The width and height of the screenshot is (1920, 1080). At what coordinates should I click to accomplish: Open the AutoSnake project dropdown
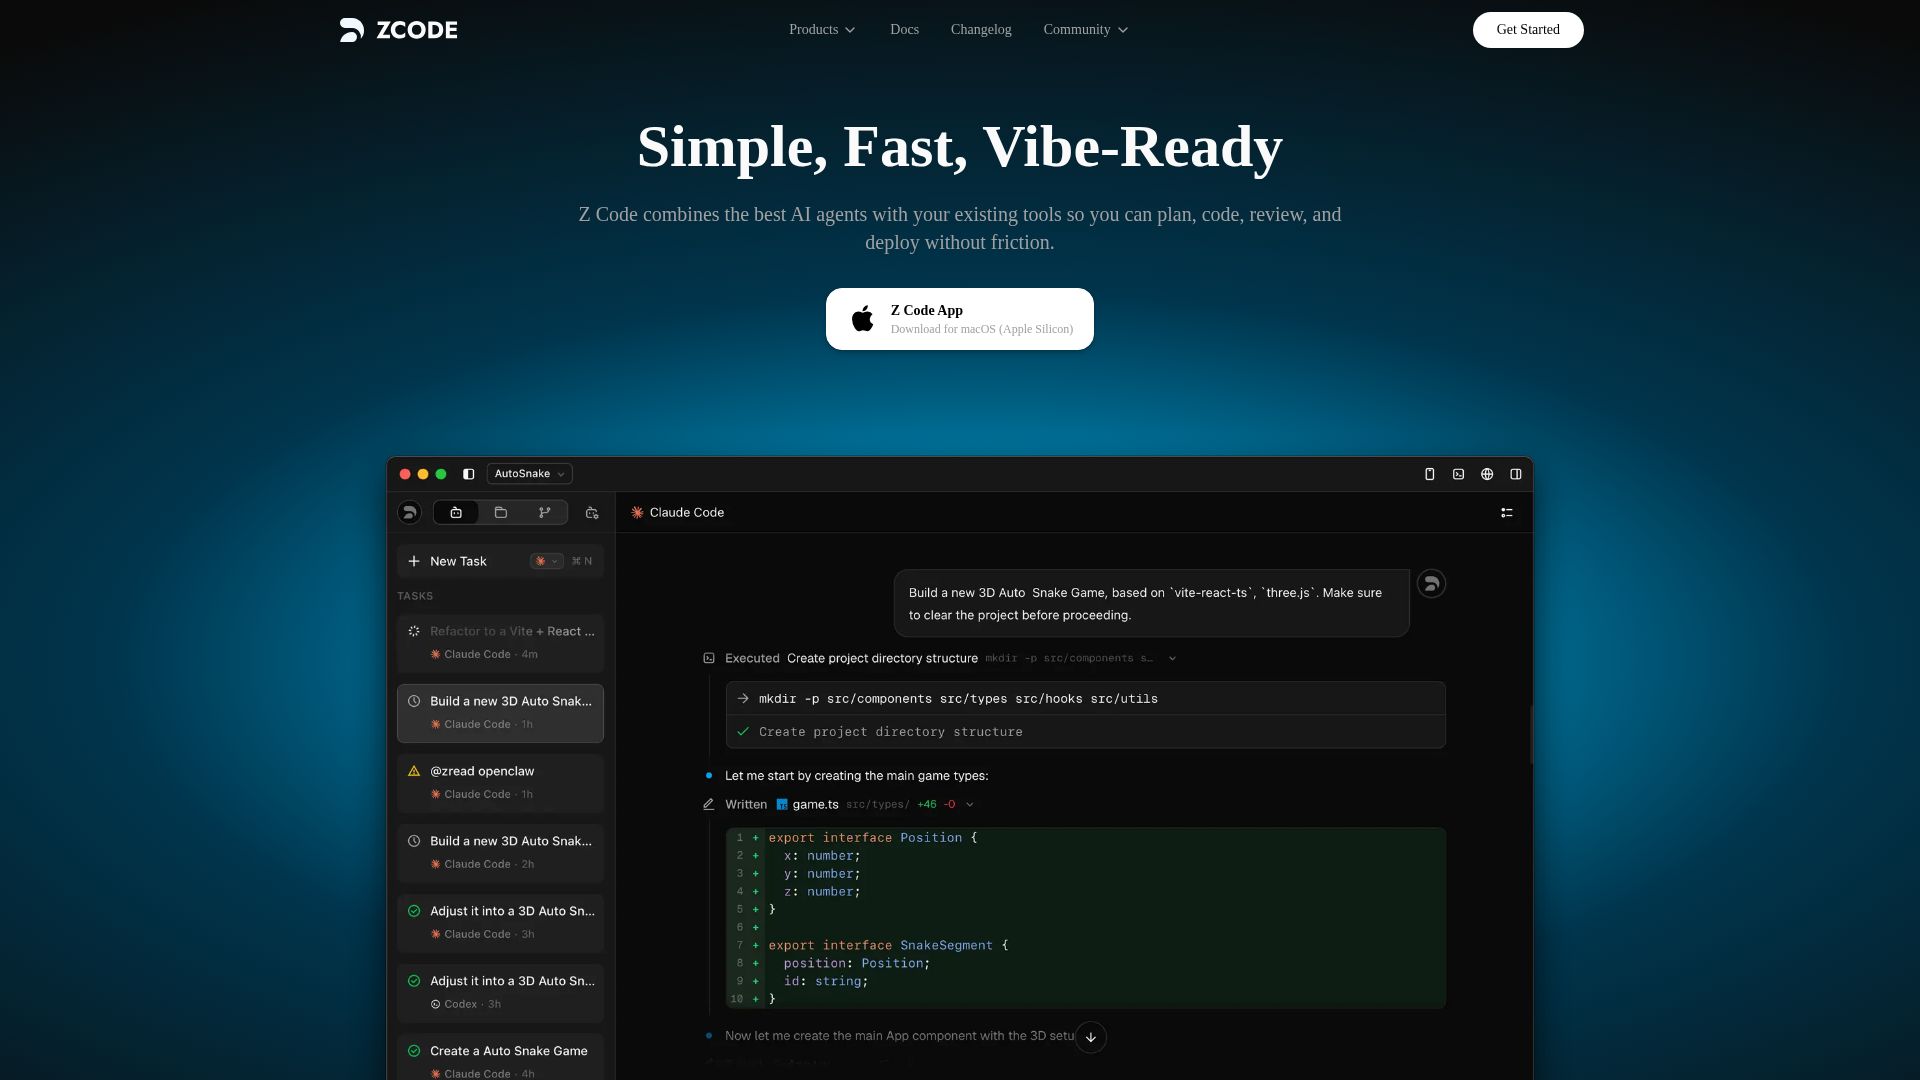click(x=530, y=474)
